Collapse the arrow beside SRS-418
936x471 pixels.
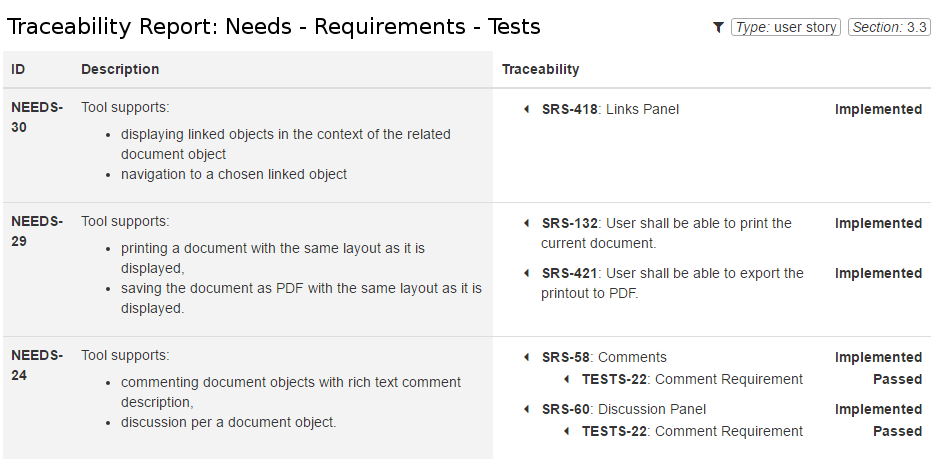click(527, 110)
